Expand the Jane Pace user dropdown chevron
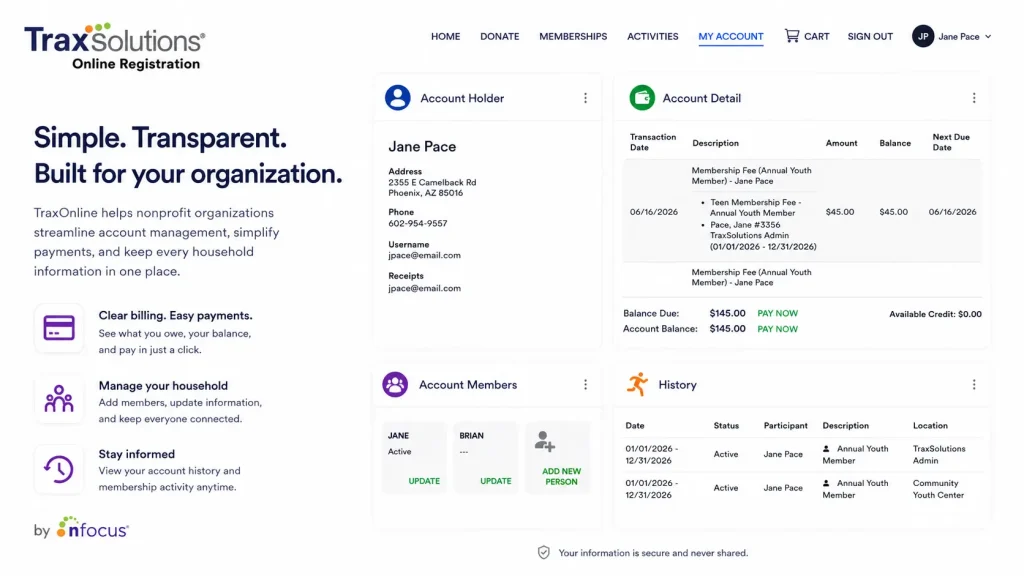Image resolution: width=1024 pixels, height=576 pixels. [x=988, y=37]
